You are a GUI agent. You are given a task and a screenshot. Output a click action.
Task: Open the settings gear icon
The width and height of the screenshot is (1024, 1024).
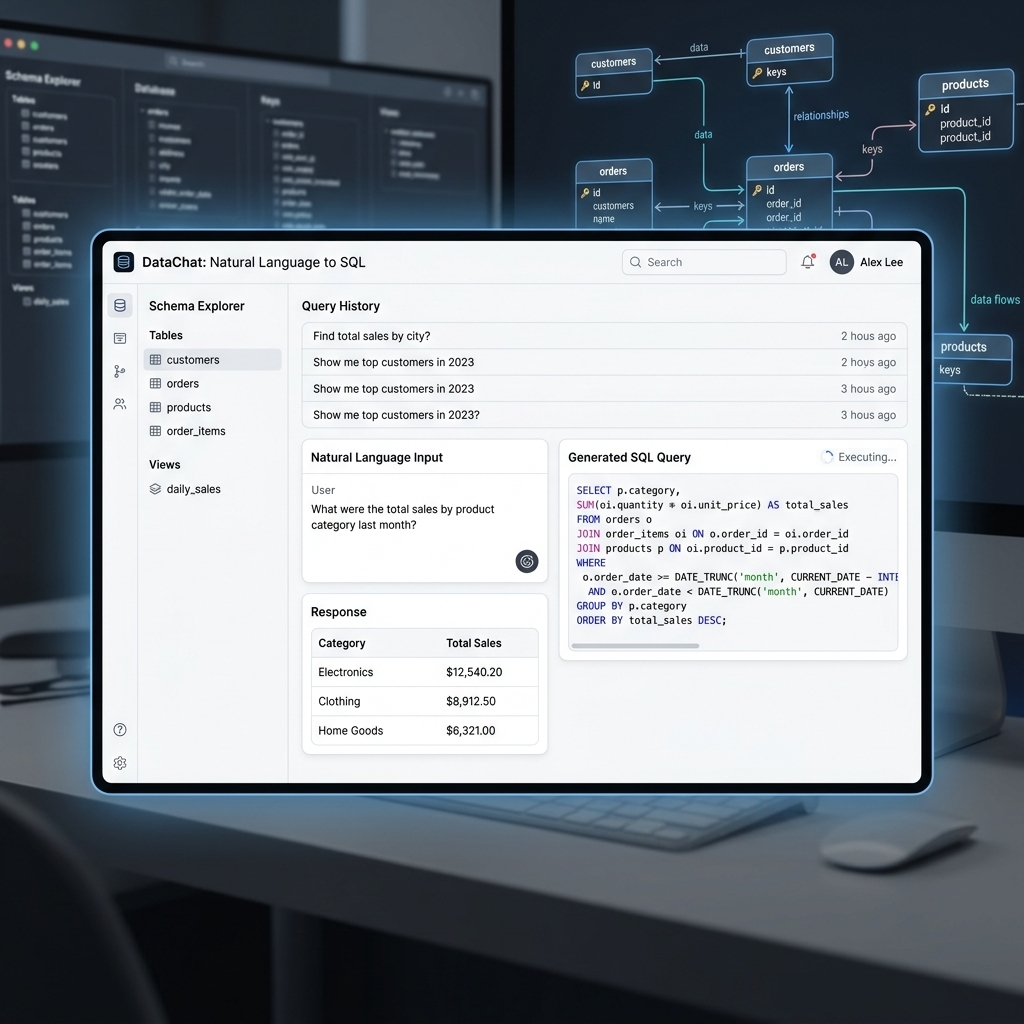tap(120, 763)
